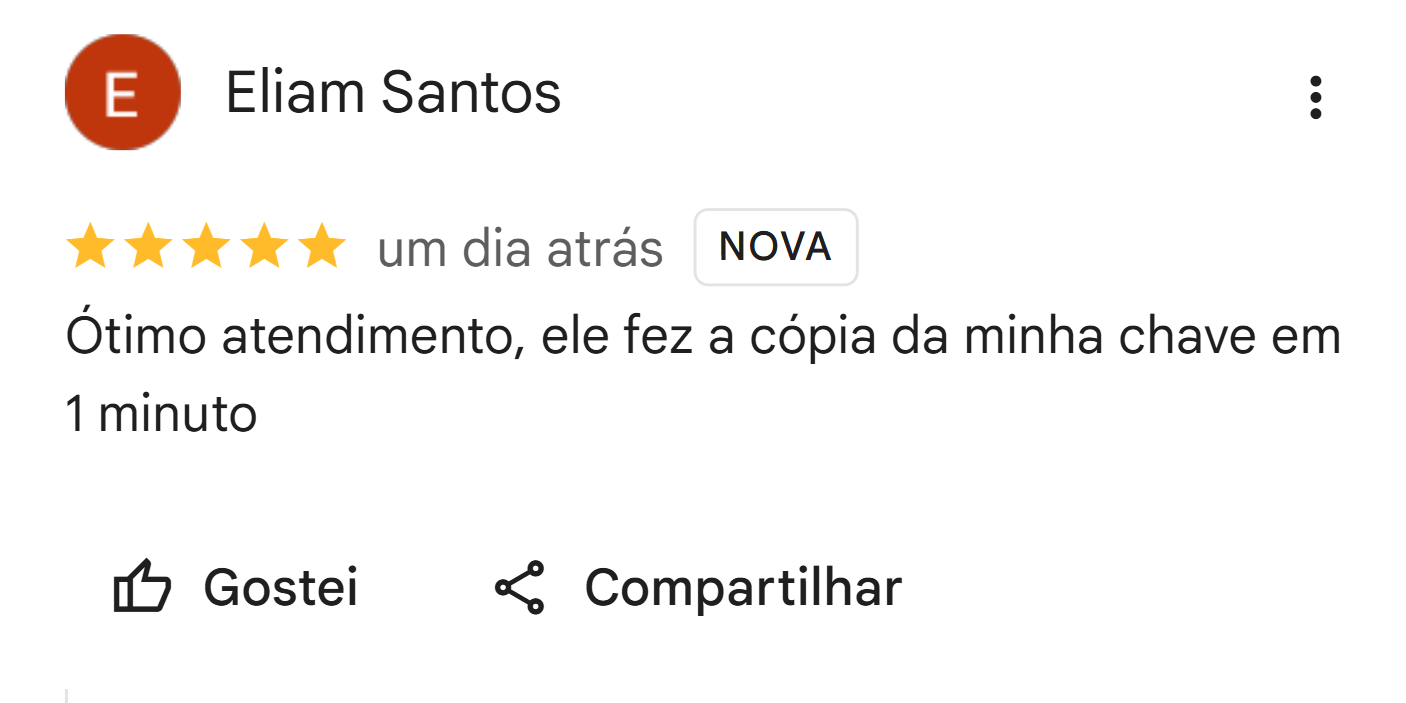This screenshot has width=1406, height=703.
Task: Click the timestamp um dia atrás
Action: (521, 247)
